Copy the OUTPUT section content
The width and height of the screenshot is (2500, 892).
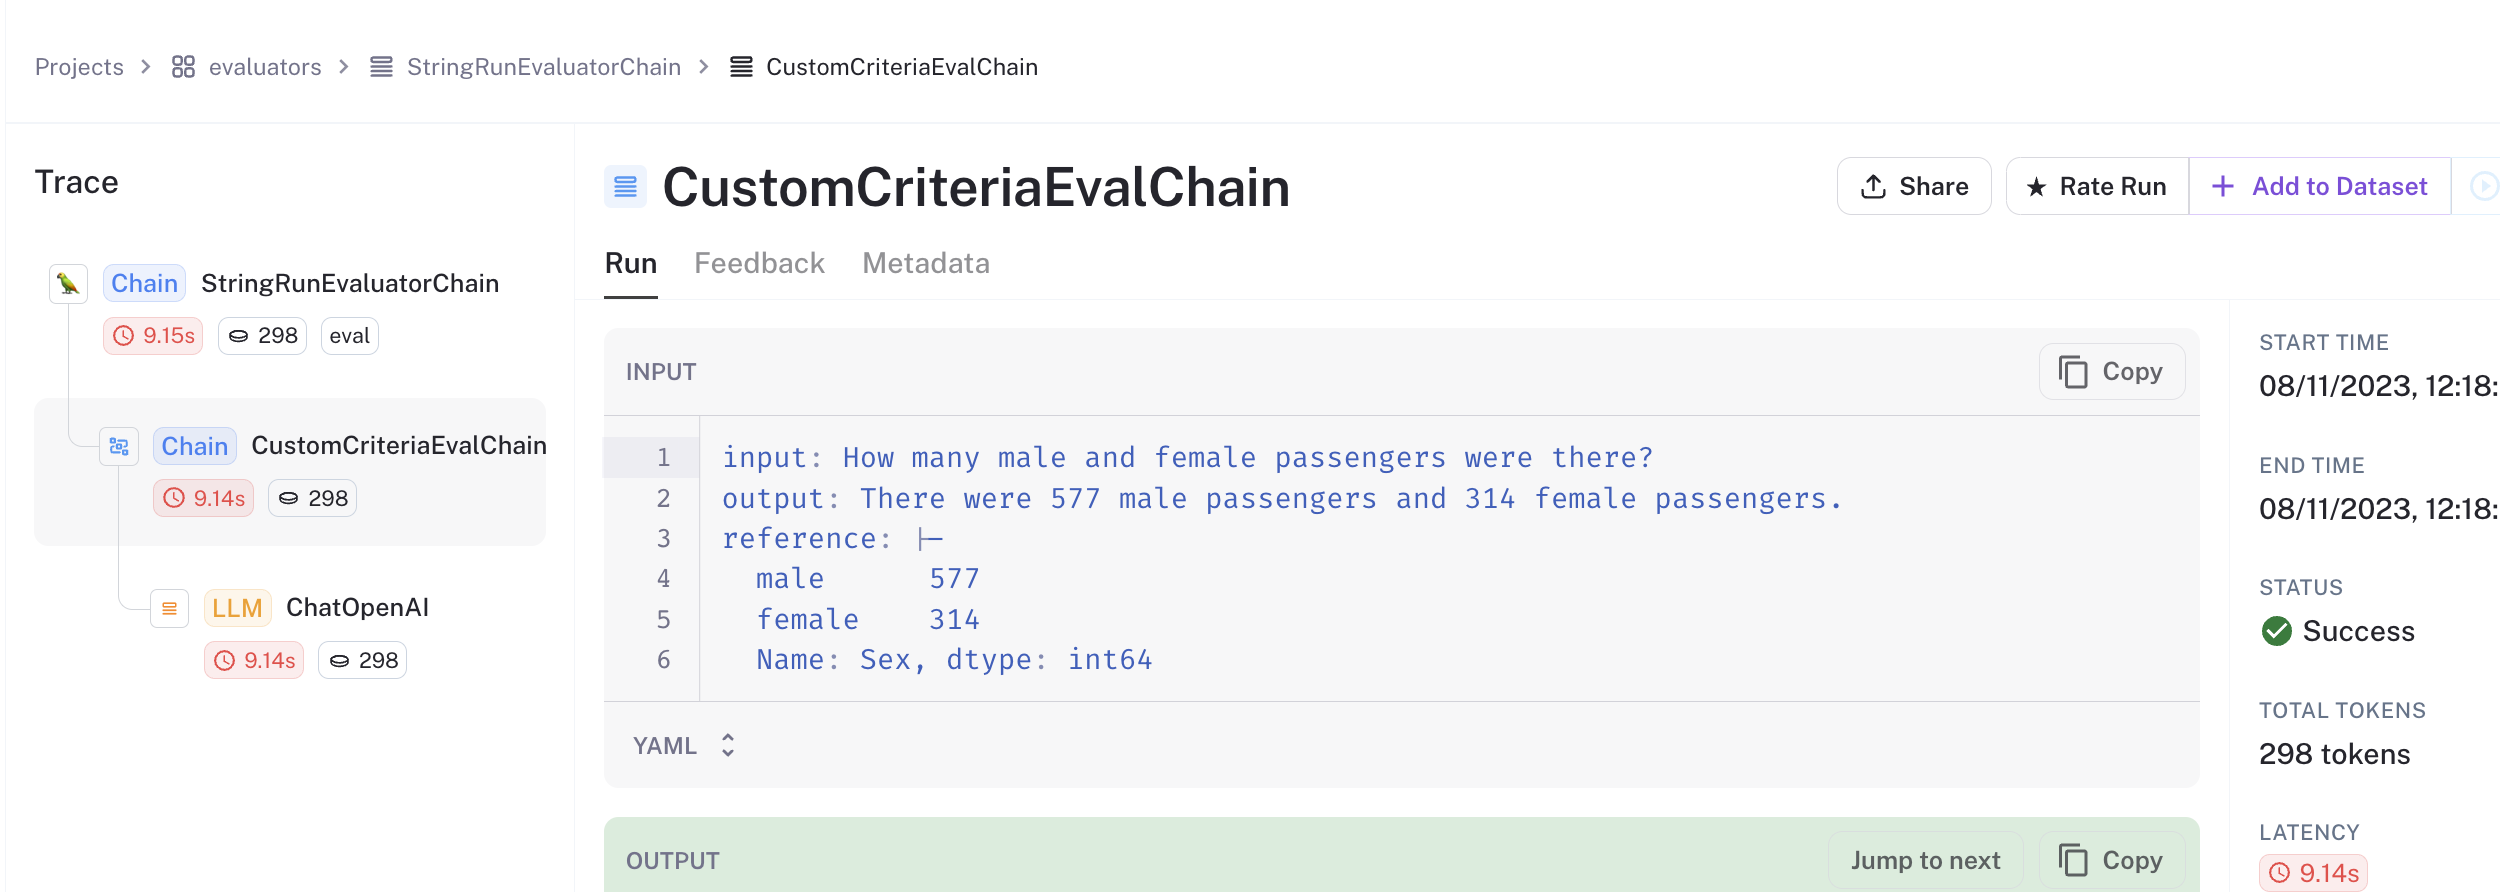click(x=2111, y=860)
